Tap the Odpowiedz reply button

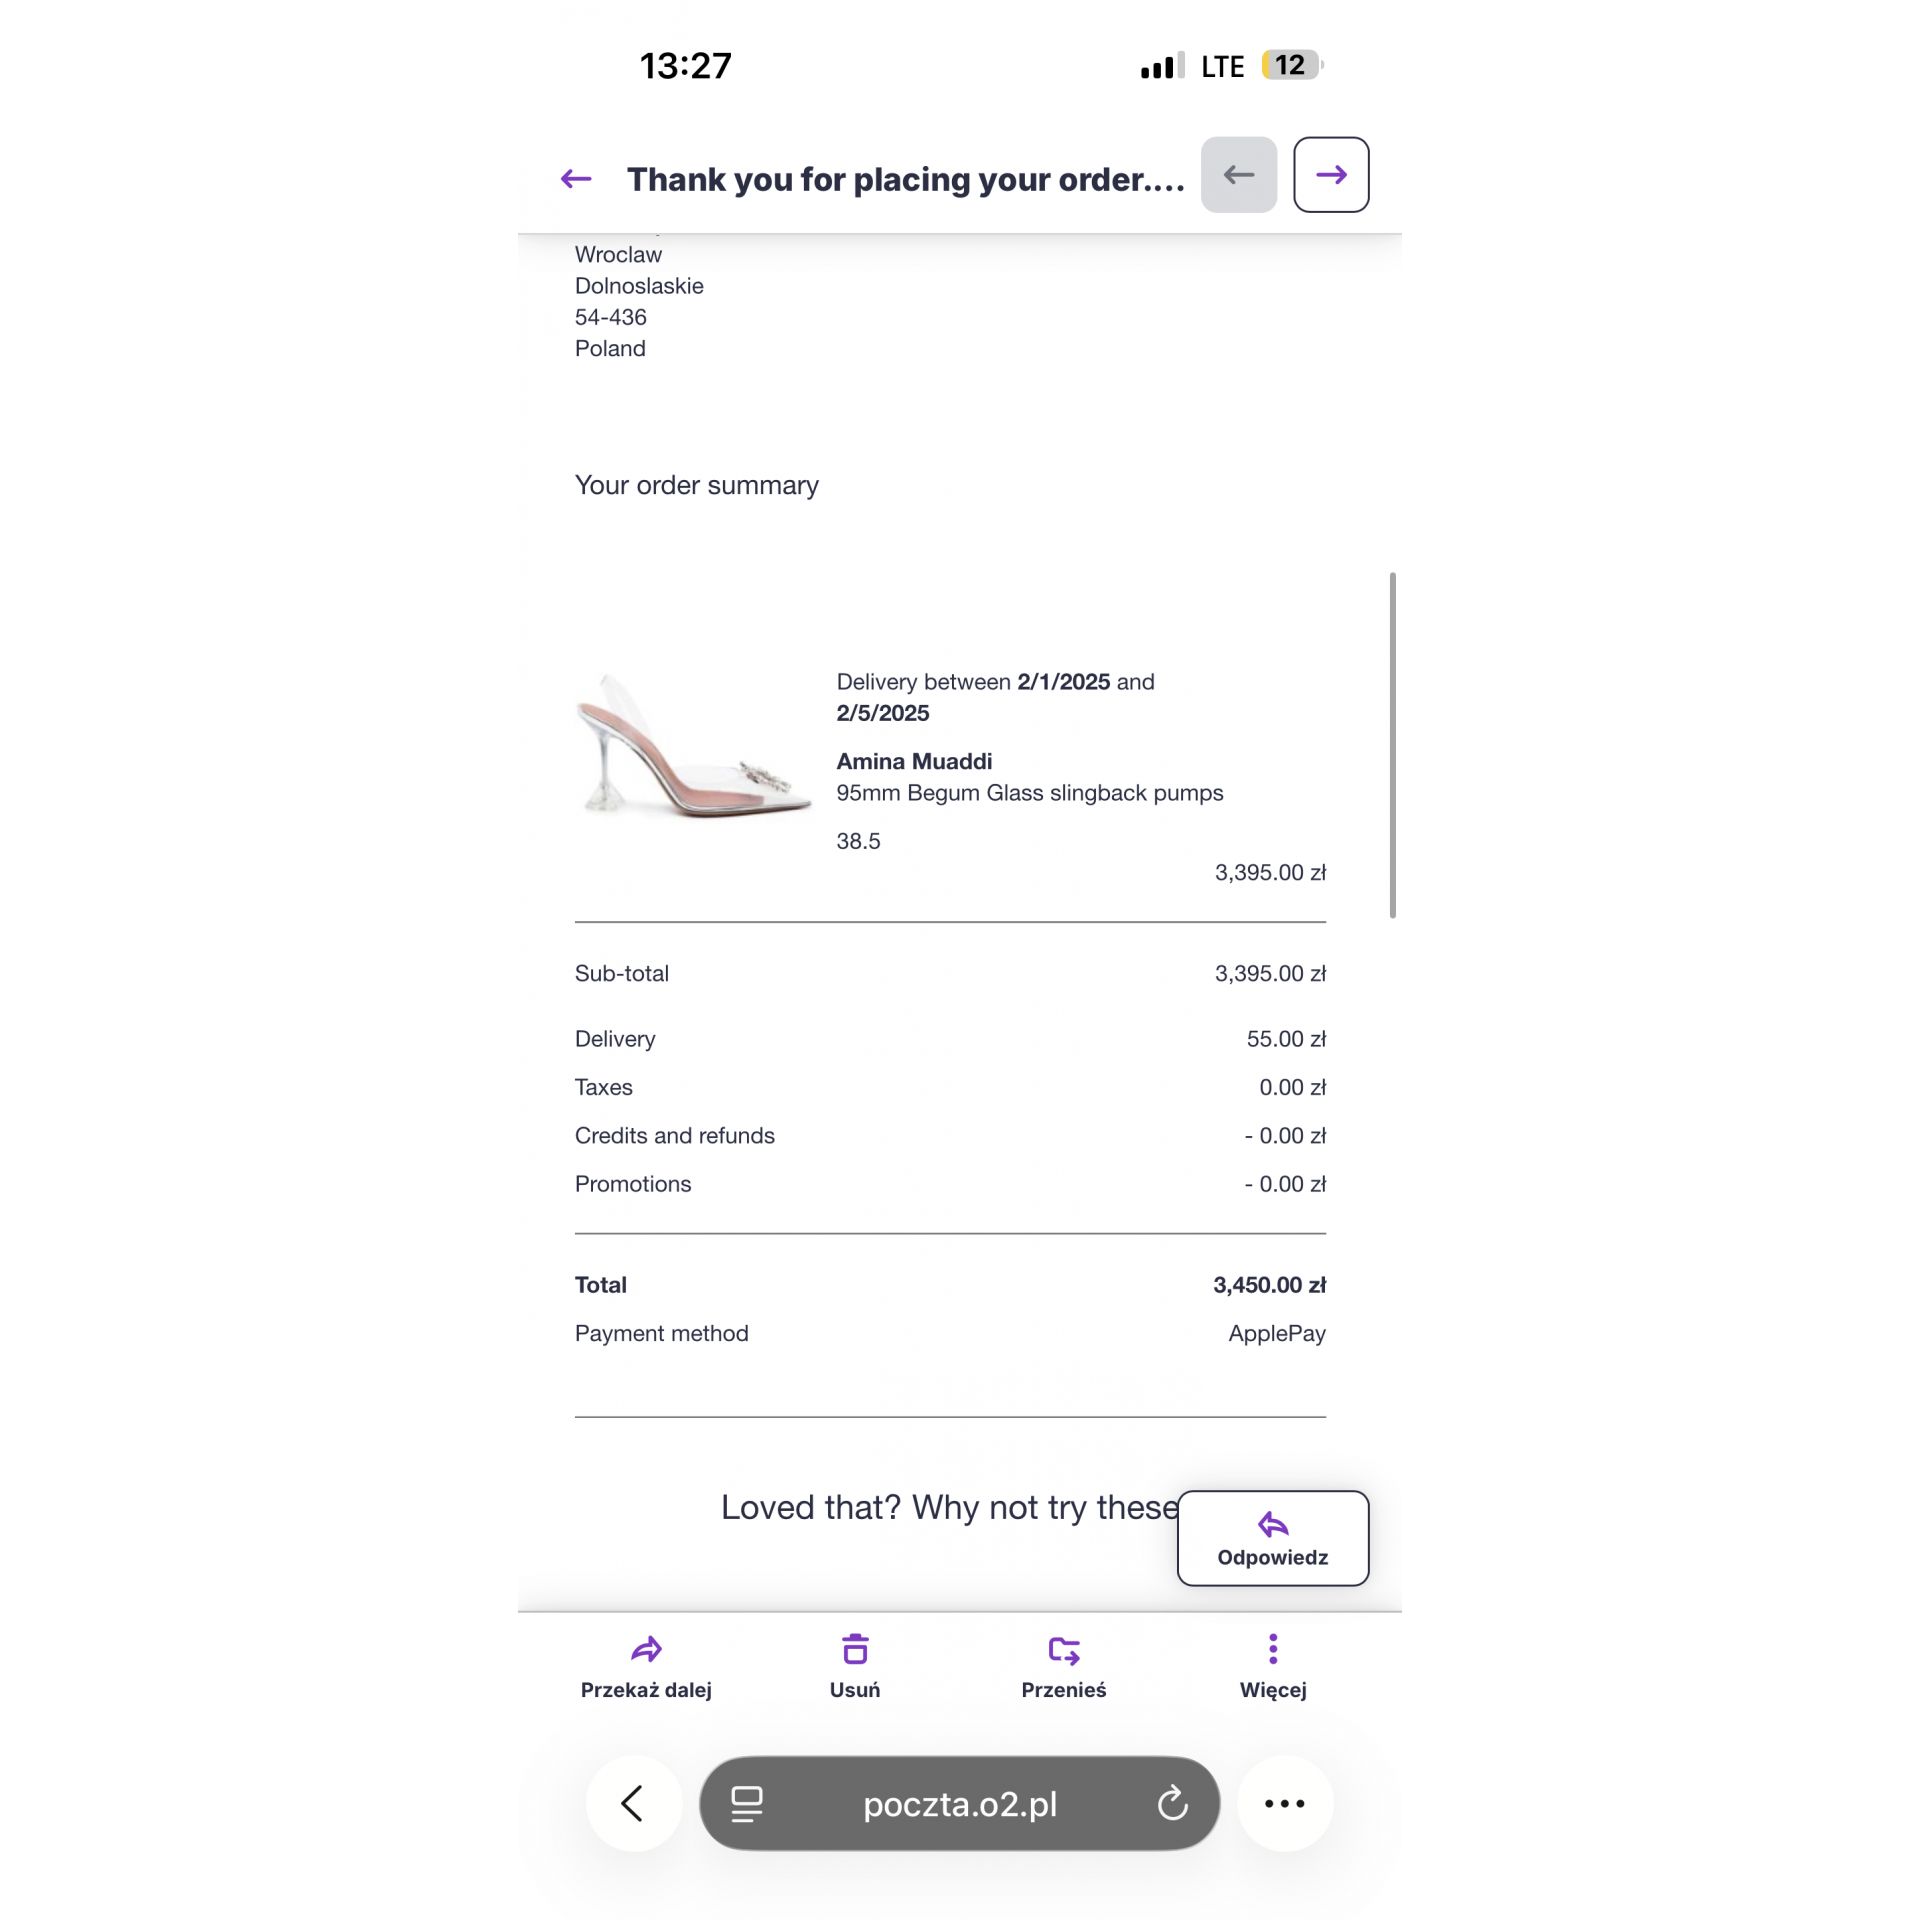1272,1538
